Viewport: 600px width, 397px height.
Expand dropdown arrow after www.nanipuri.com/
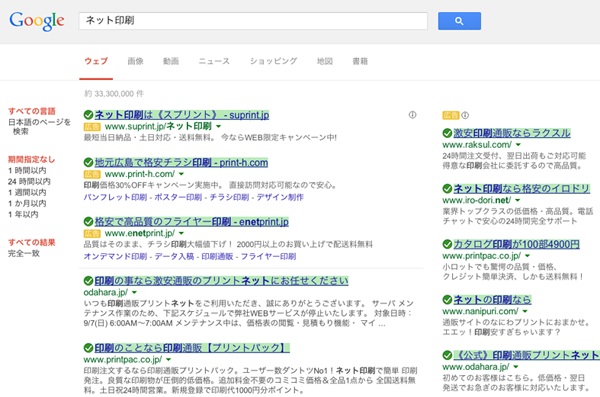[x=525, y=311]
